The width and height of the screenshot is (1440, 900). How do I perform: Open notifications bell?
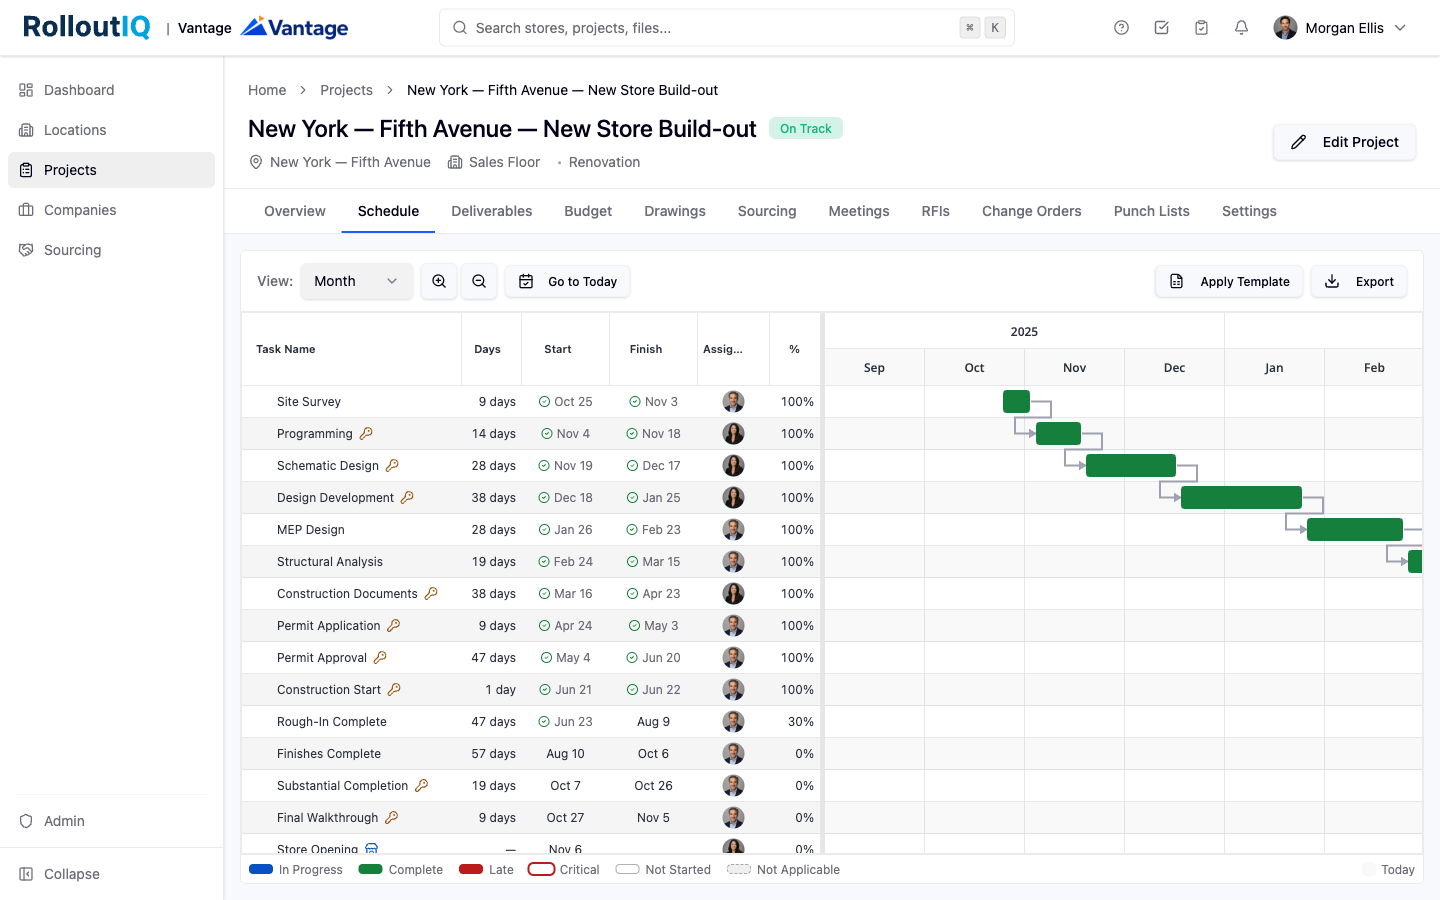(x=1241, y=28)
